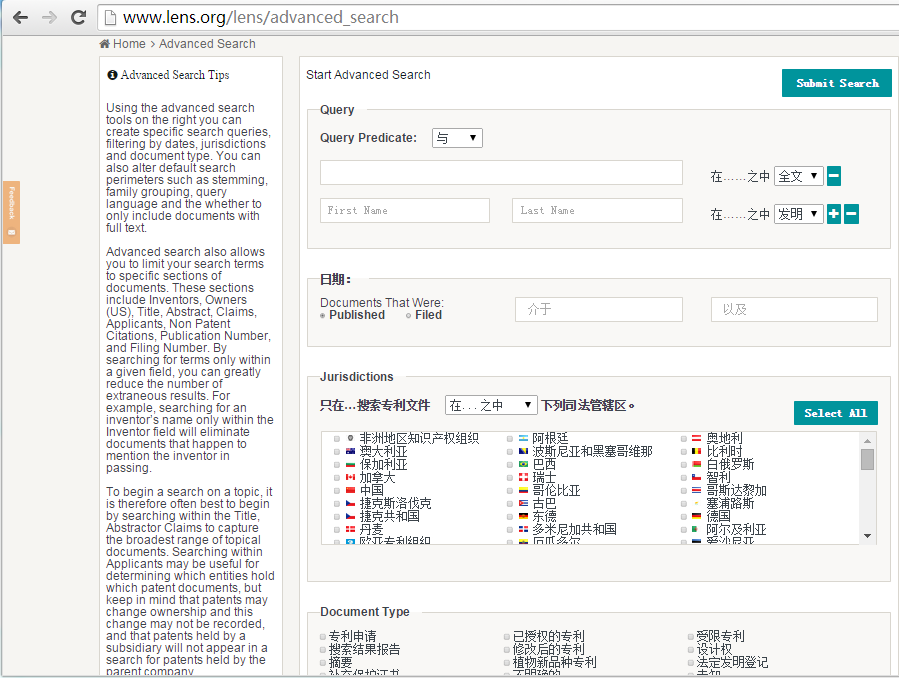Click the Costa Rica flag icon
The image size is (899, 678).
[x=697, y=490]
